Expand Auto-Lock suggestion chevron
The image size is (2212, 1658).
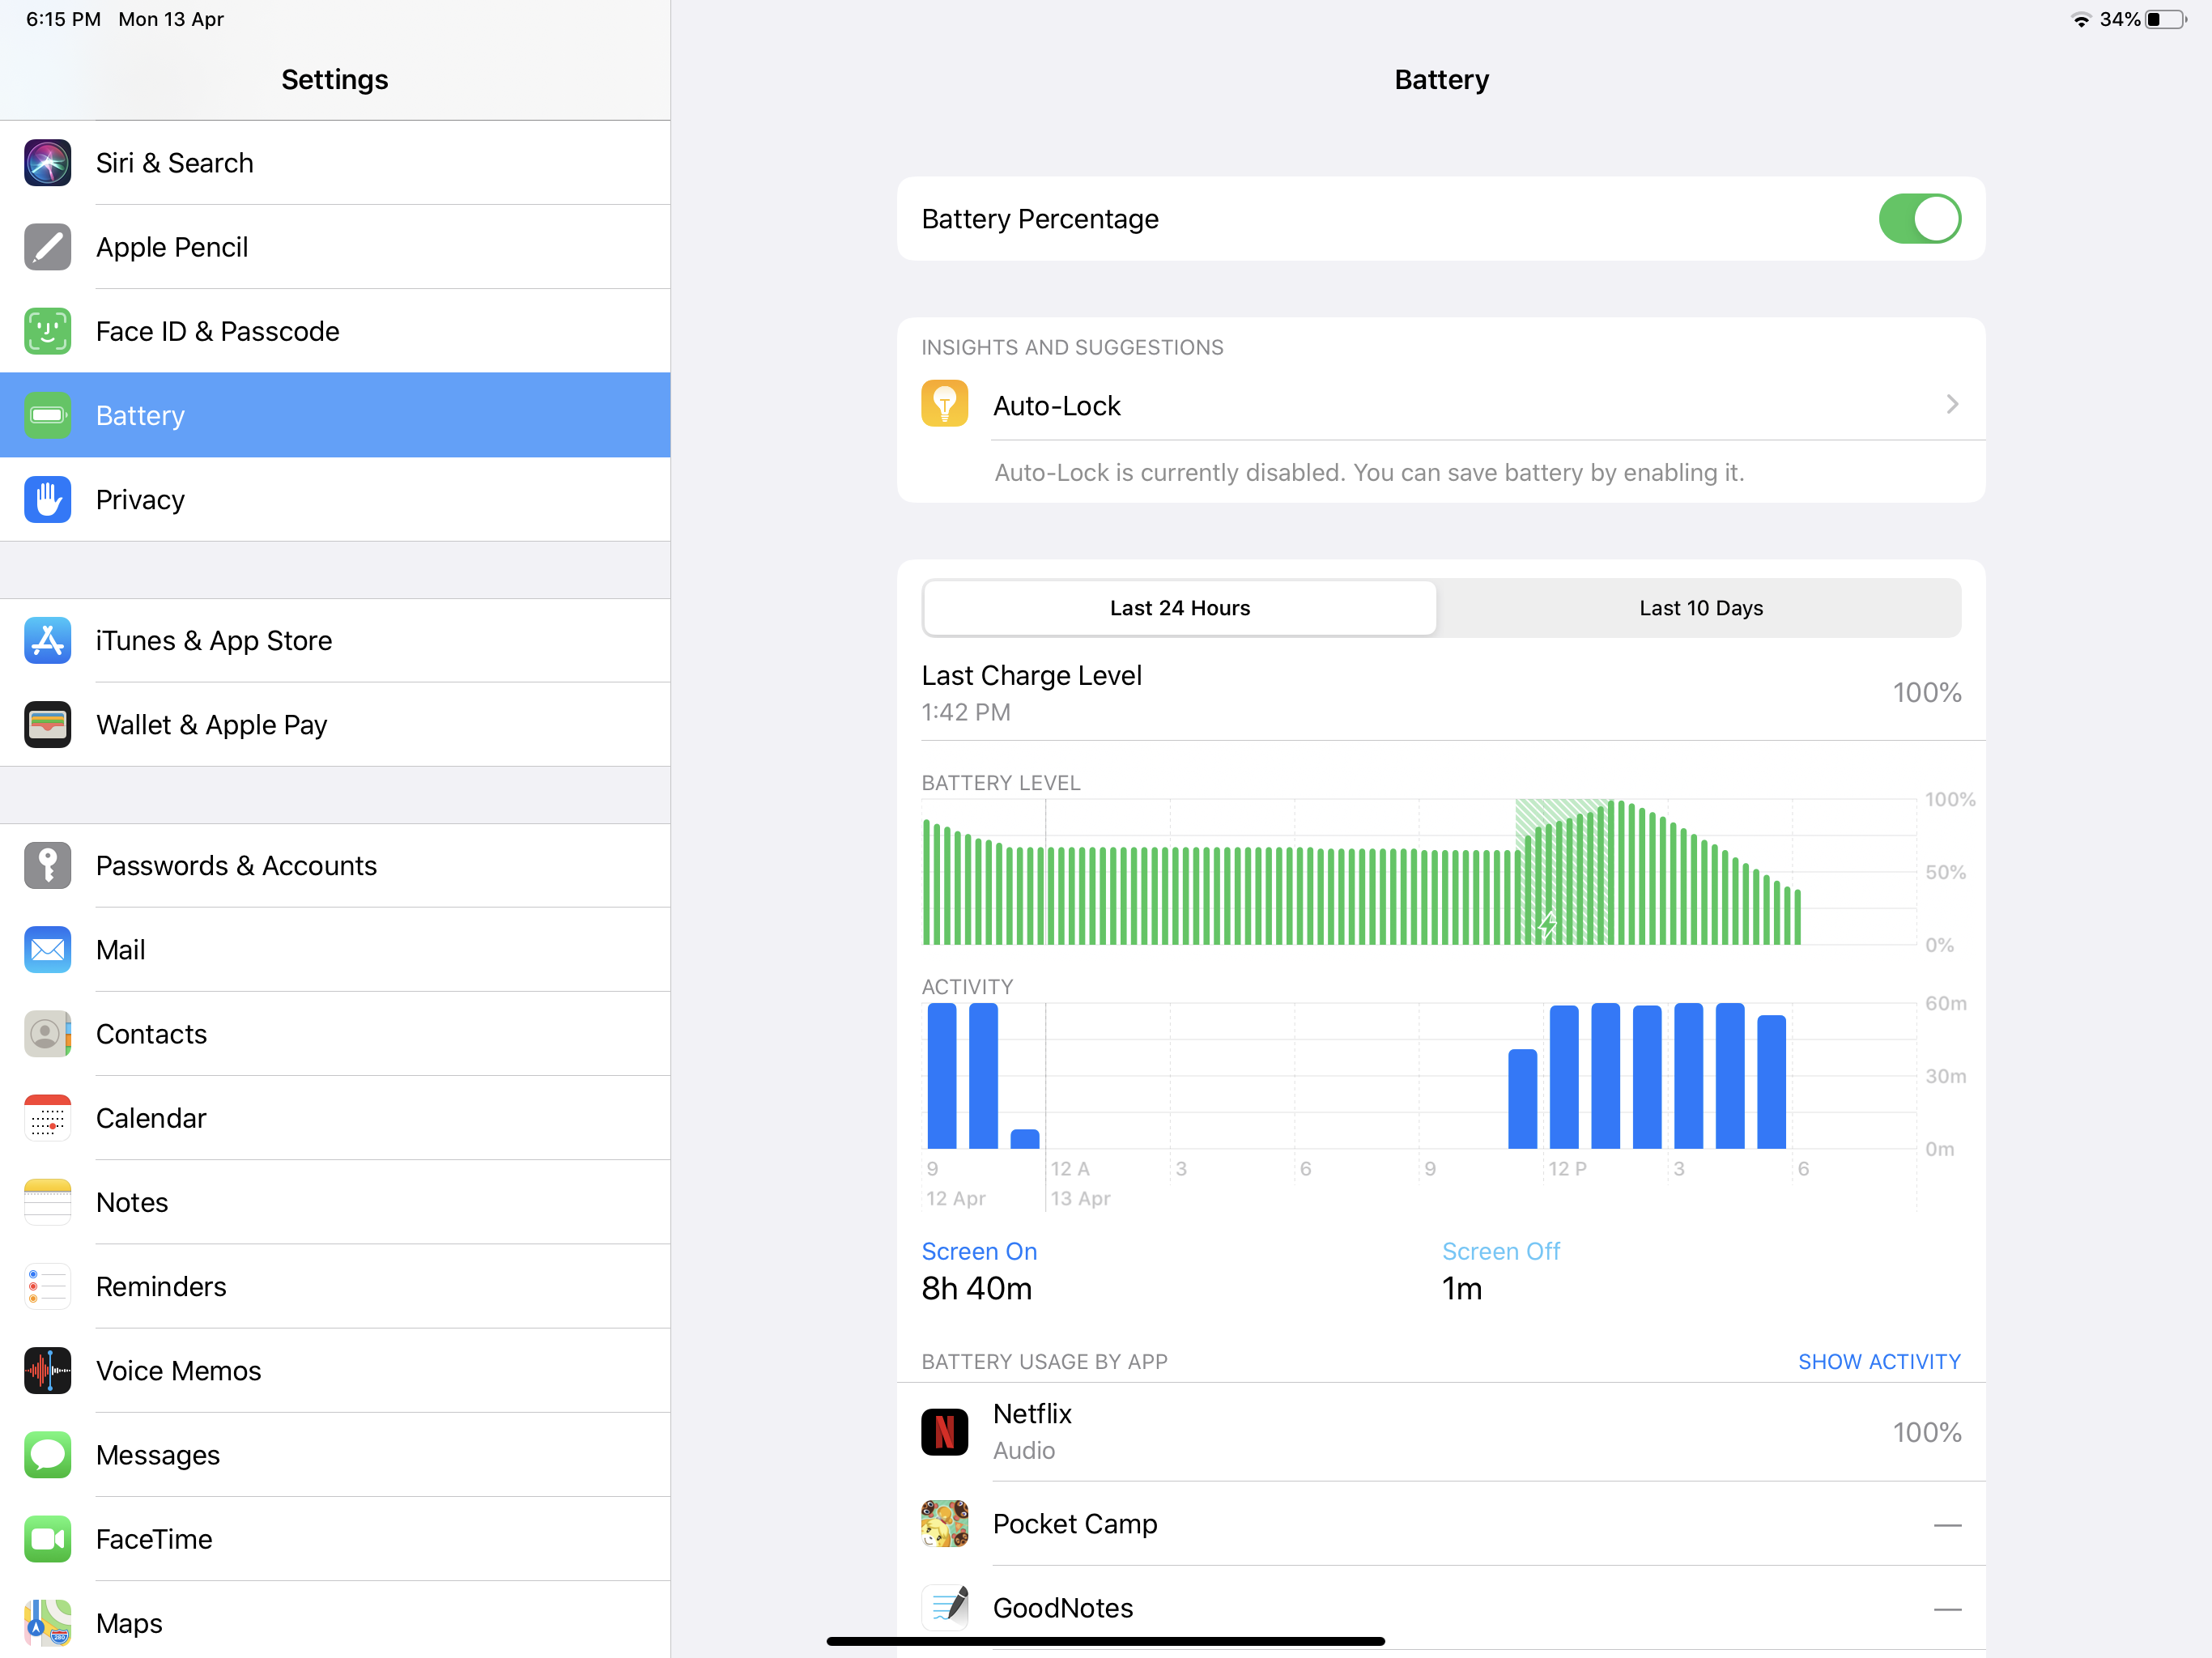click(1951, 404)
